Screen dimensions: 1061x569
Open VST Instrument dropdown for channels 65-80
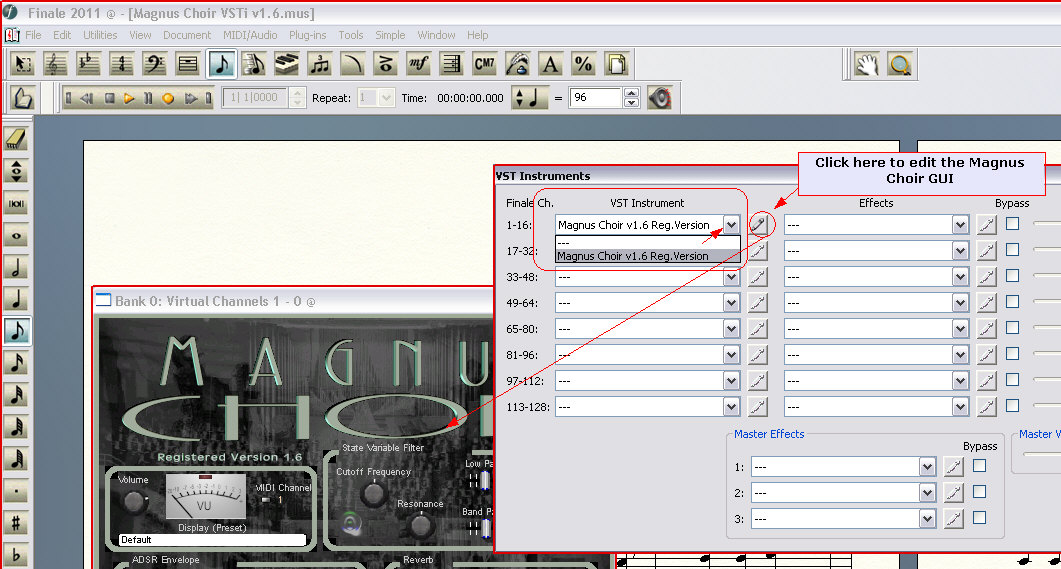[x=731, y=329]
